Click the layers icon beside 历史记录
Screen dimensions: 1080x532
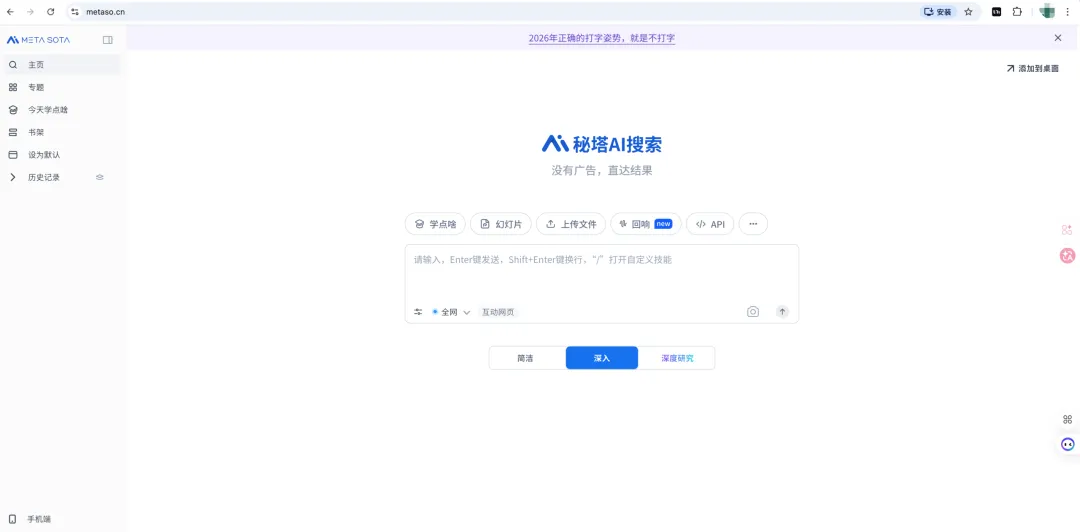click(x=100, y=177)
